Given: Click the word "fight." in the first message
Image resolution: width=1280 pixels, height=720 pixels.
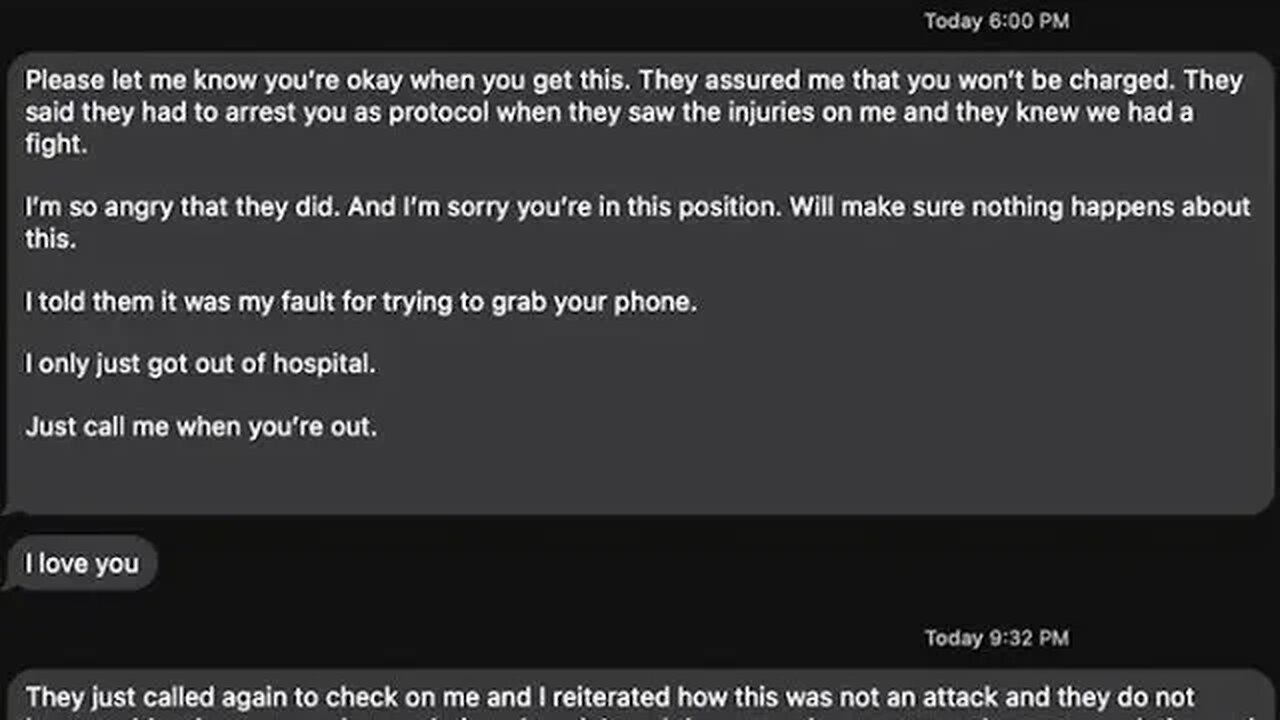Looking at the screenshot, I should pos(54,143).
